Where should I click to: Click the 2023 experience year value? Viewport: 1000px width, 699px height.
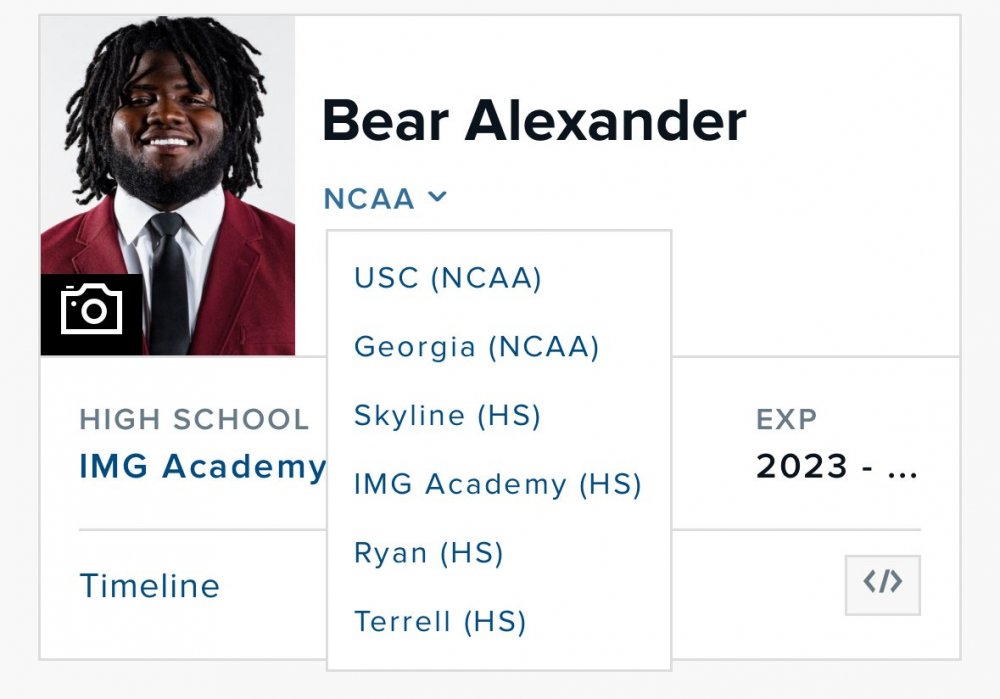coord(802,466)
